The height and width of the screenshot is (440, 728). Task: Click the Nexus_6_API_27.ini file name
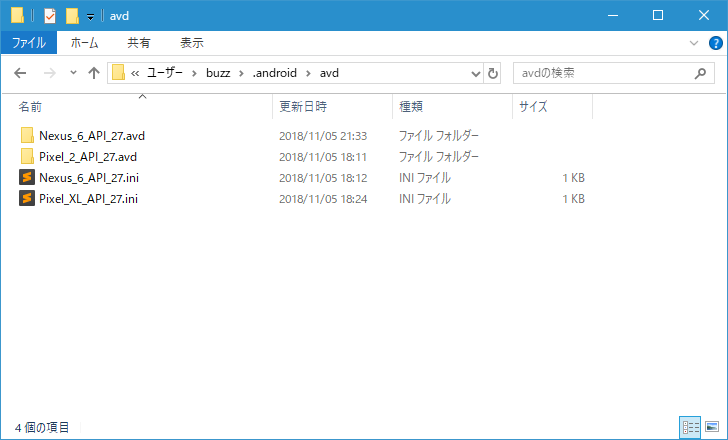coord(89,178)
